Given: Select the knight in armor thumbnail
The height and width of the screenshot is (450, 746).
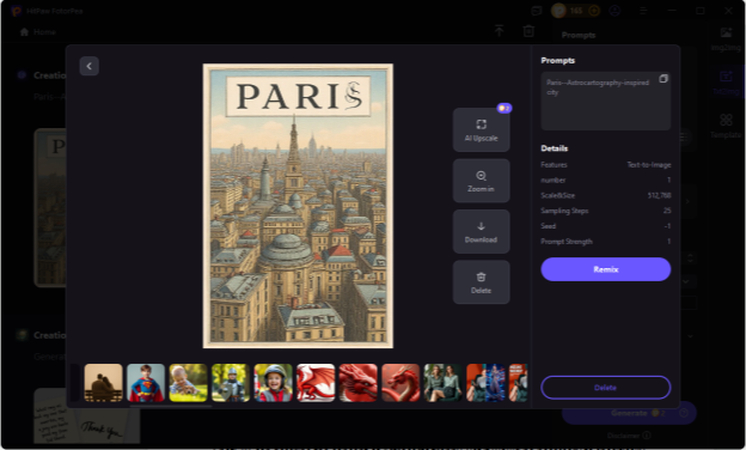Looking at the screenshot, I should [x=230, y=382].
